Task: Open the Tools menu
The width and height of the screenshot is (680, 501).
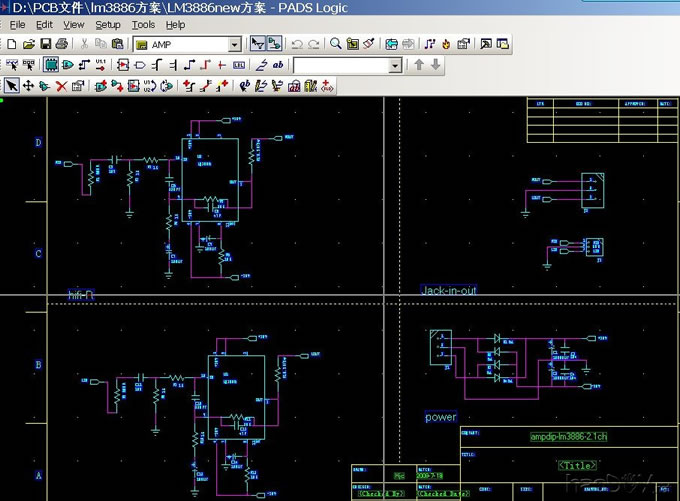Action: coord(143,24)
